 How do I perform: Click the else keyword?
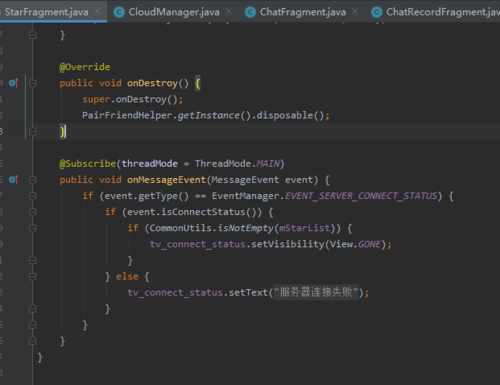(x=127, y=277)
